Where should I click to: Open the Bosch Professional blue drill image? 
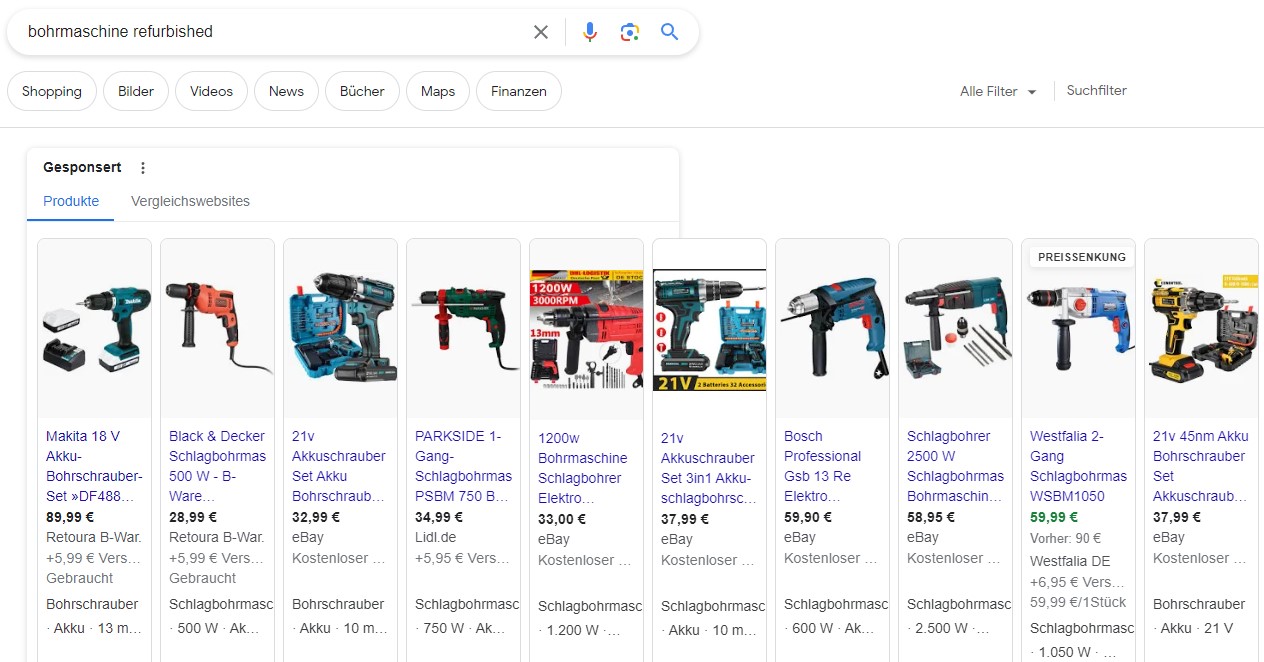(832, 328)
